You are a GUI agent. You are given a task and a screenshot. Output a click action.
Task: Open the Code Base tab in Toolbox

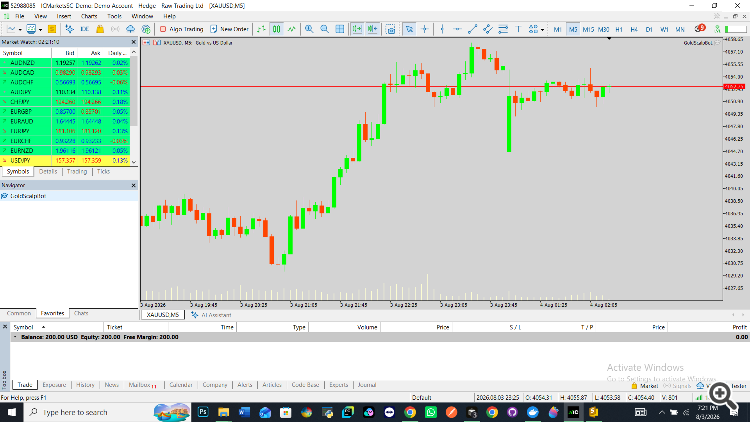pyautogui.click(x=305, y=385)
